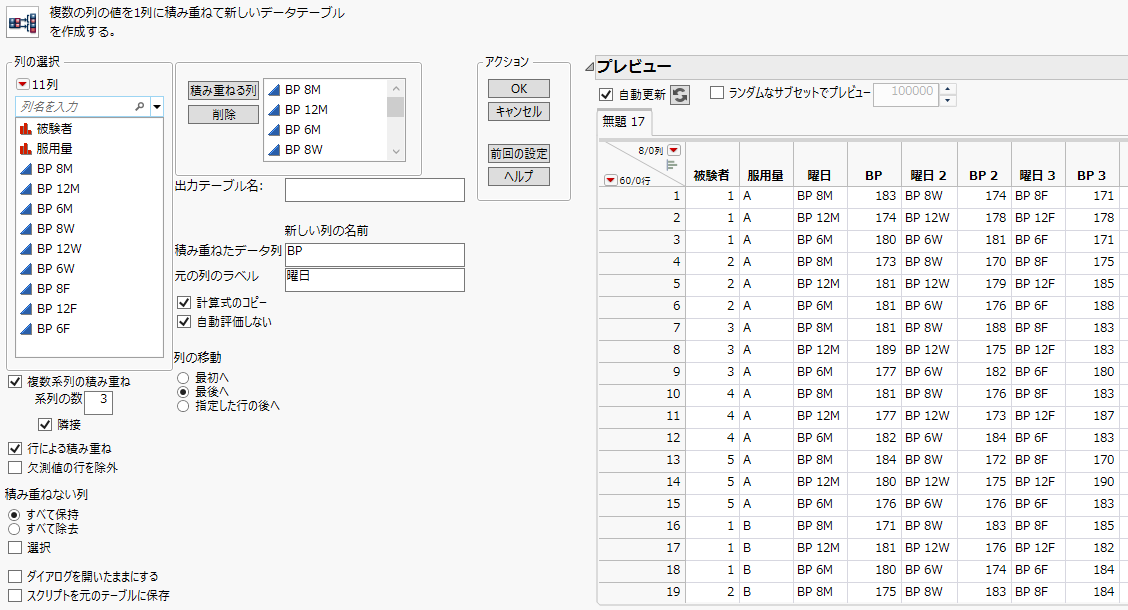Click the 出力テーブル名 input field

(x=374, y=190)
